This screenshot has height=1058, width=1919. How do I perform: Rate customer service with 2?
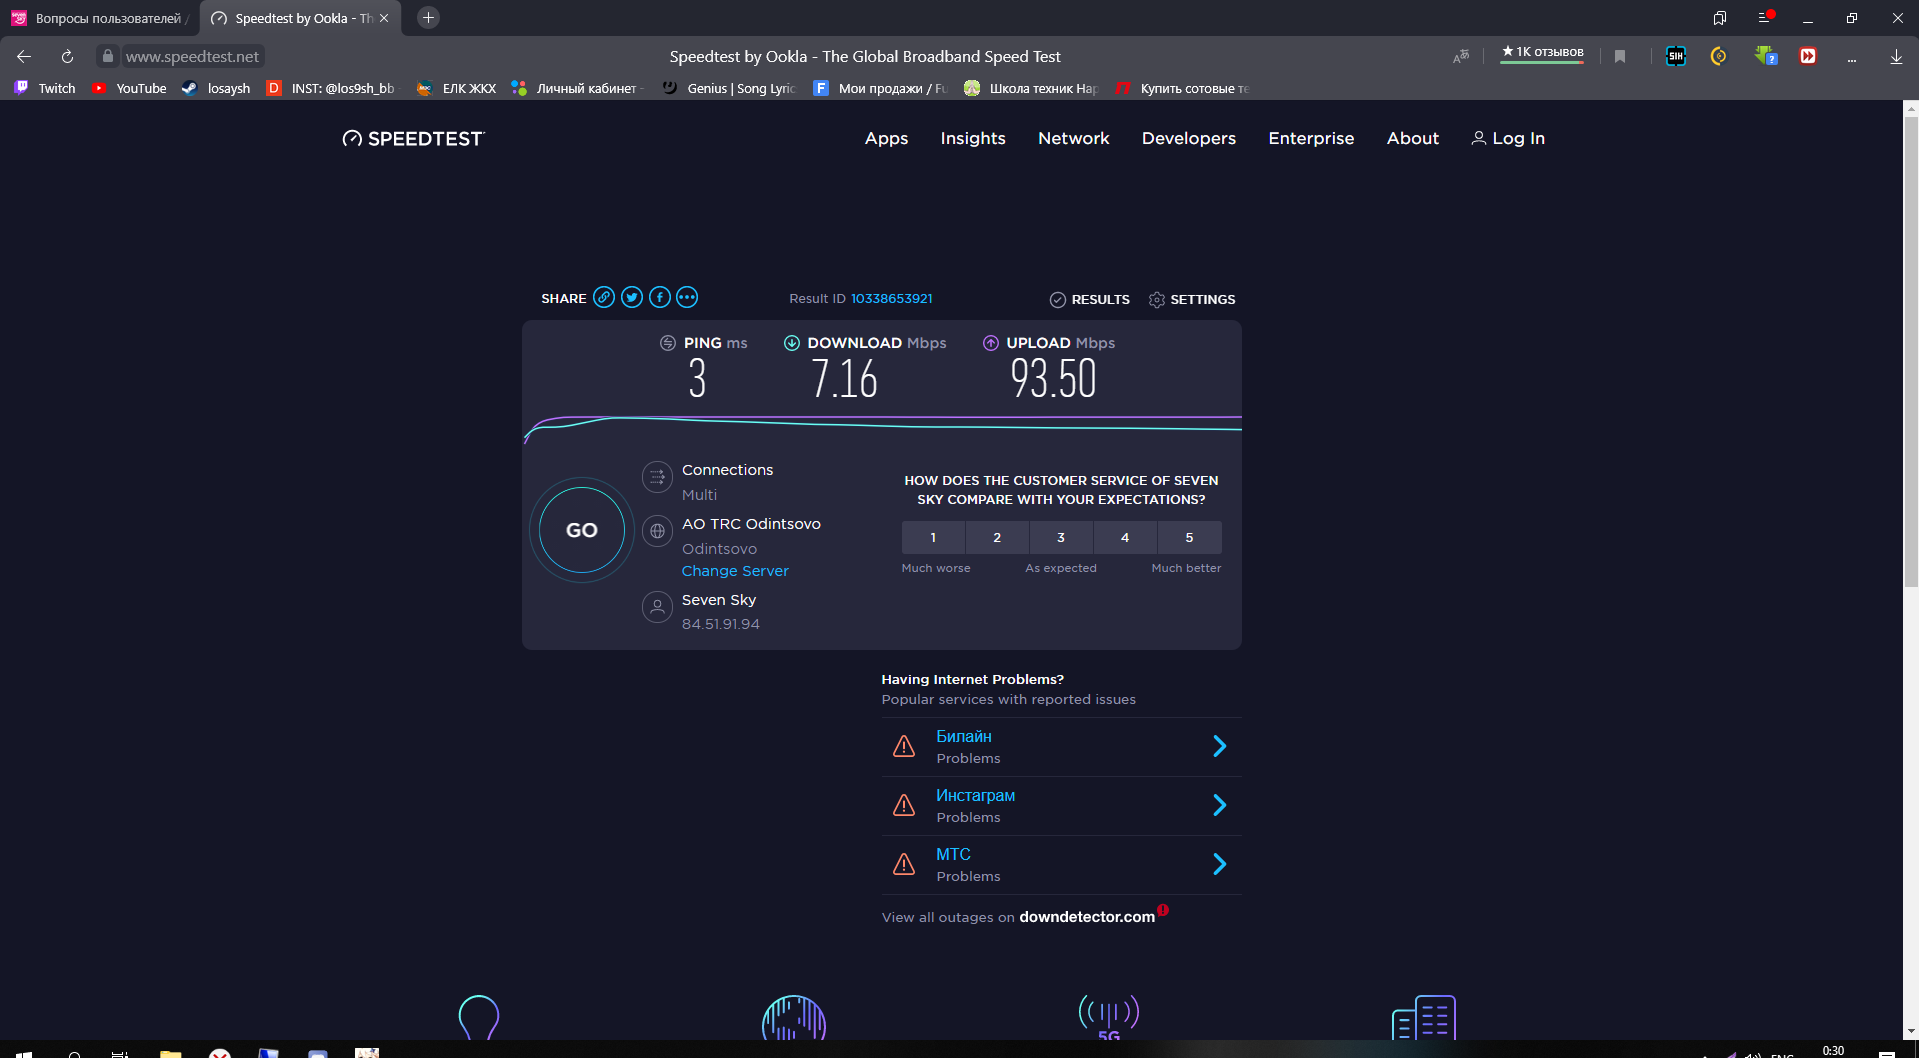997,537
